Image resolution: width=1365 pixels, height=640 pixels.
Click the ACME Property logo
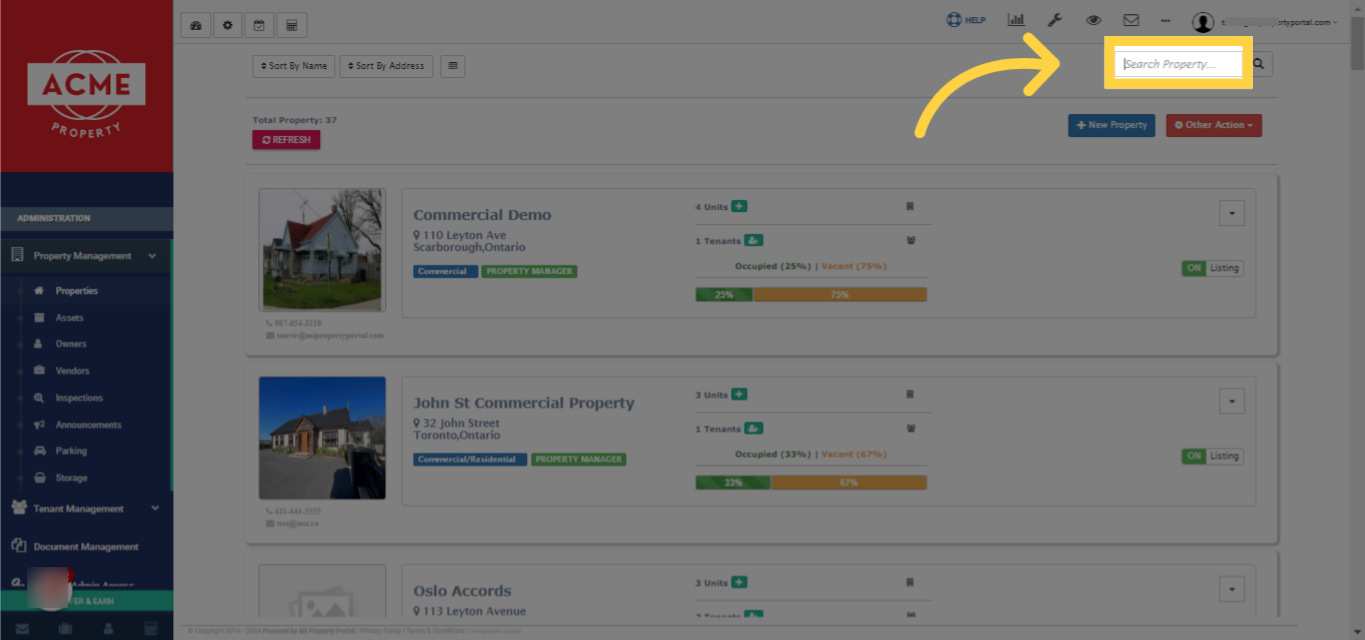(86, 93)
